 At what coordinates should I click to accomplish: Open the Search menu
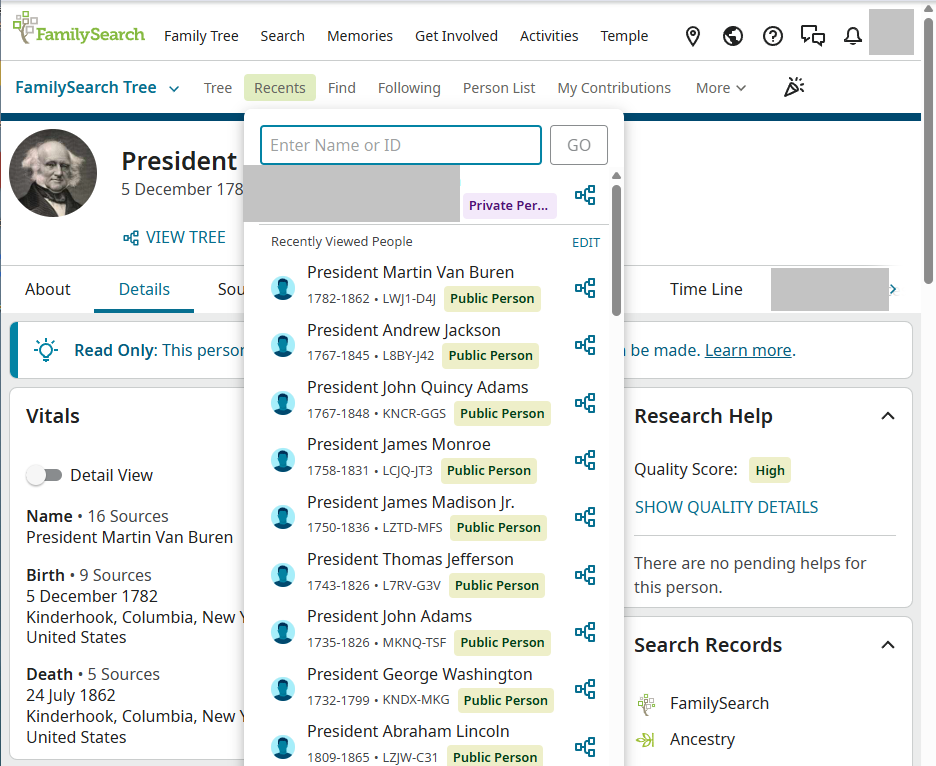pos(282,36)
